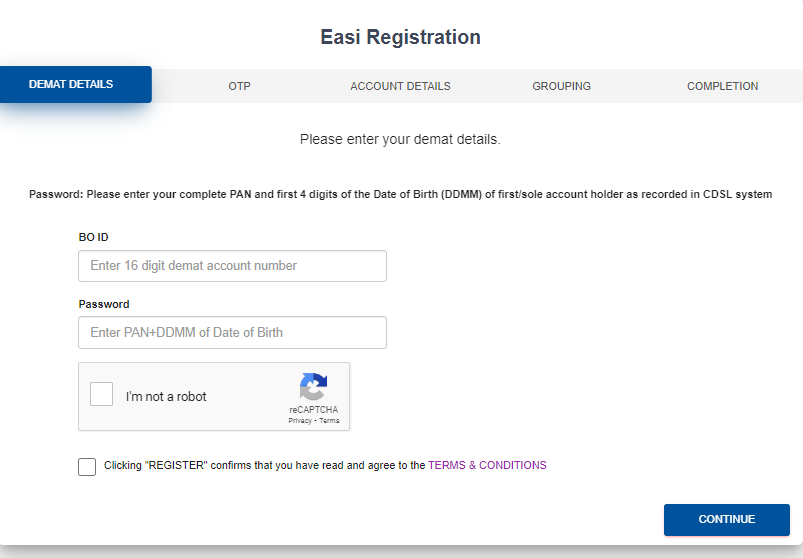
Task: Open the TERMS & CONDITIONS link
Action: point(487,465)
